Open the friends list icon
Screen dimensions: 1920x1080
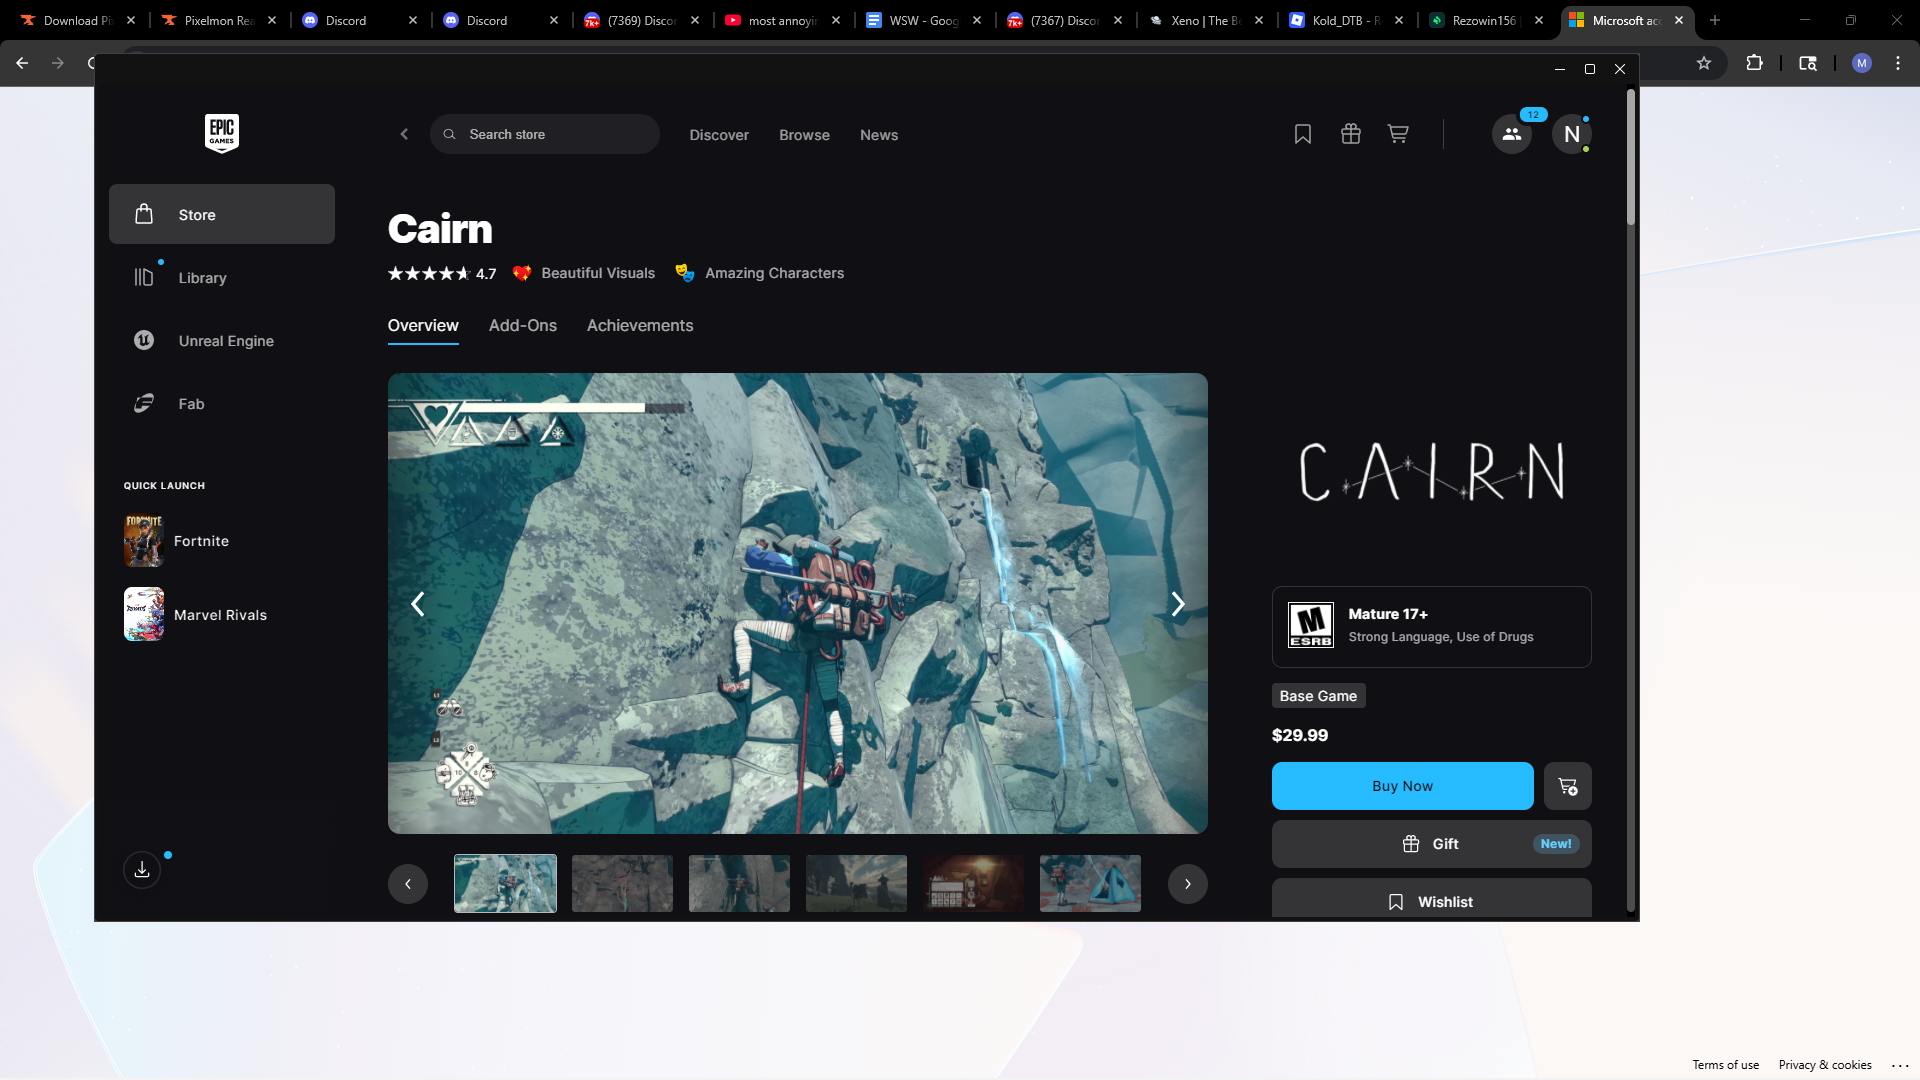point(1511,134)
